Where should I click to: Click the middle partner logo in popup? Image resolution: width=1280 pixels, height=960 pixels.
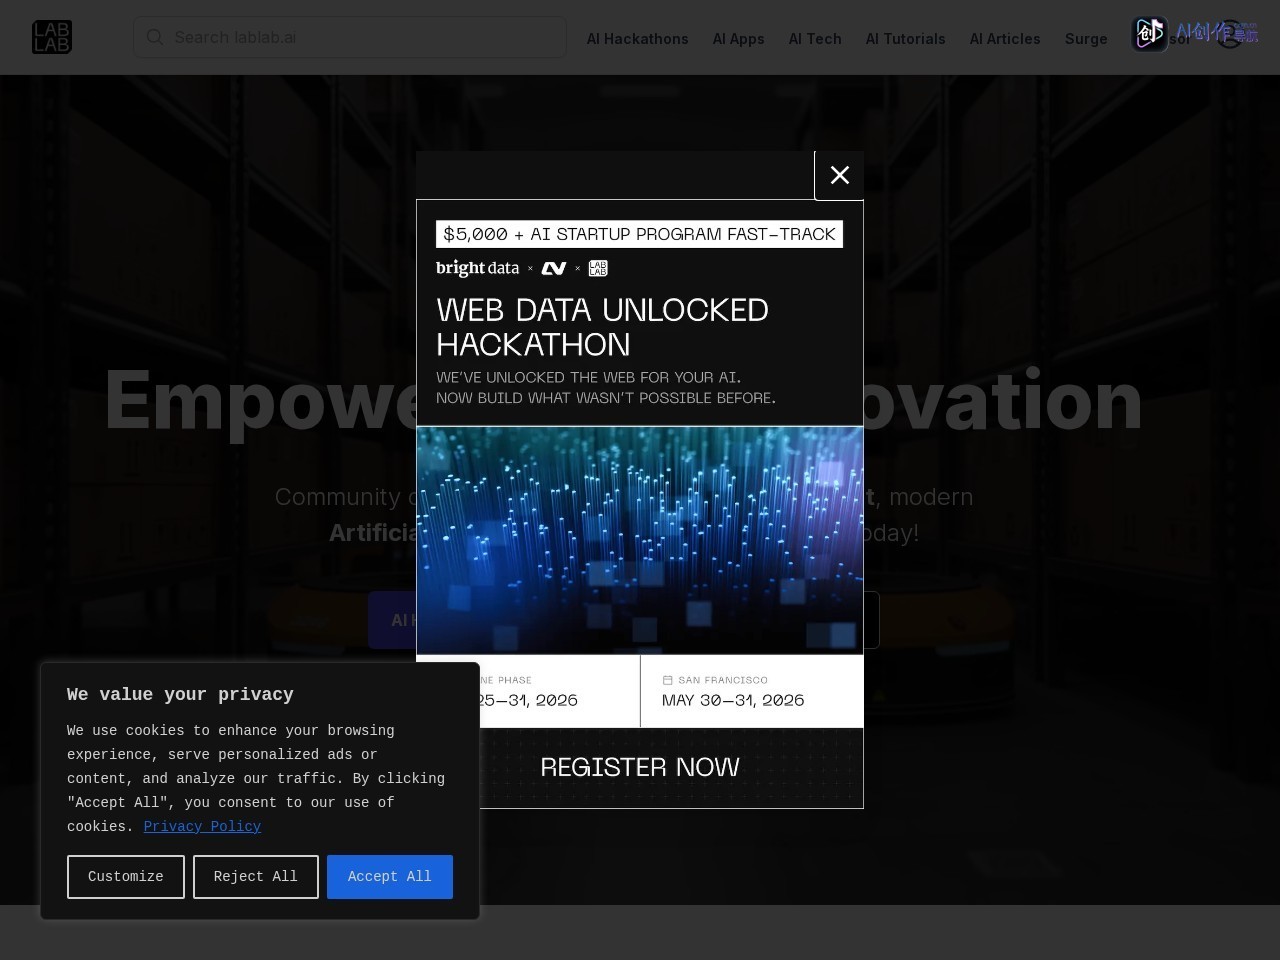tap(554, 268)
